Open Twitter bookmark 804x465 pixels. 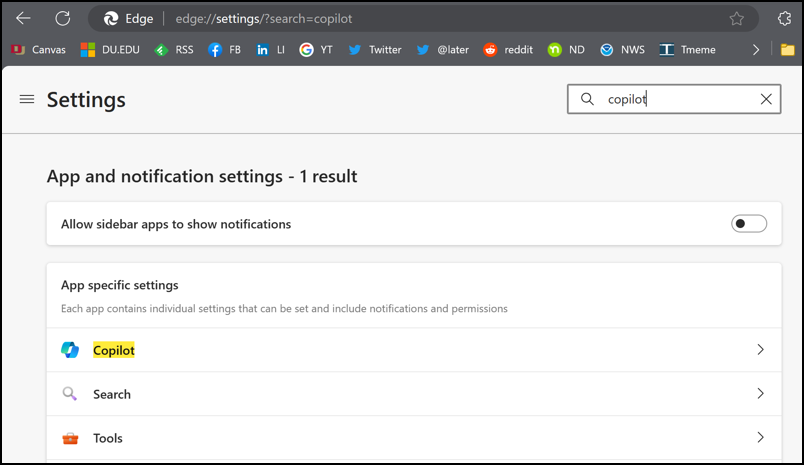[x=375, y=50]
